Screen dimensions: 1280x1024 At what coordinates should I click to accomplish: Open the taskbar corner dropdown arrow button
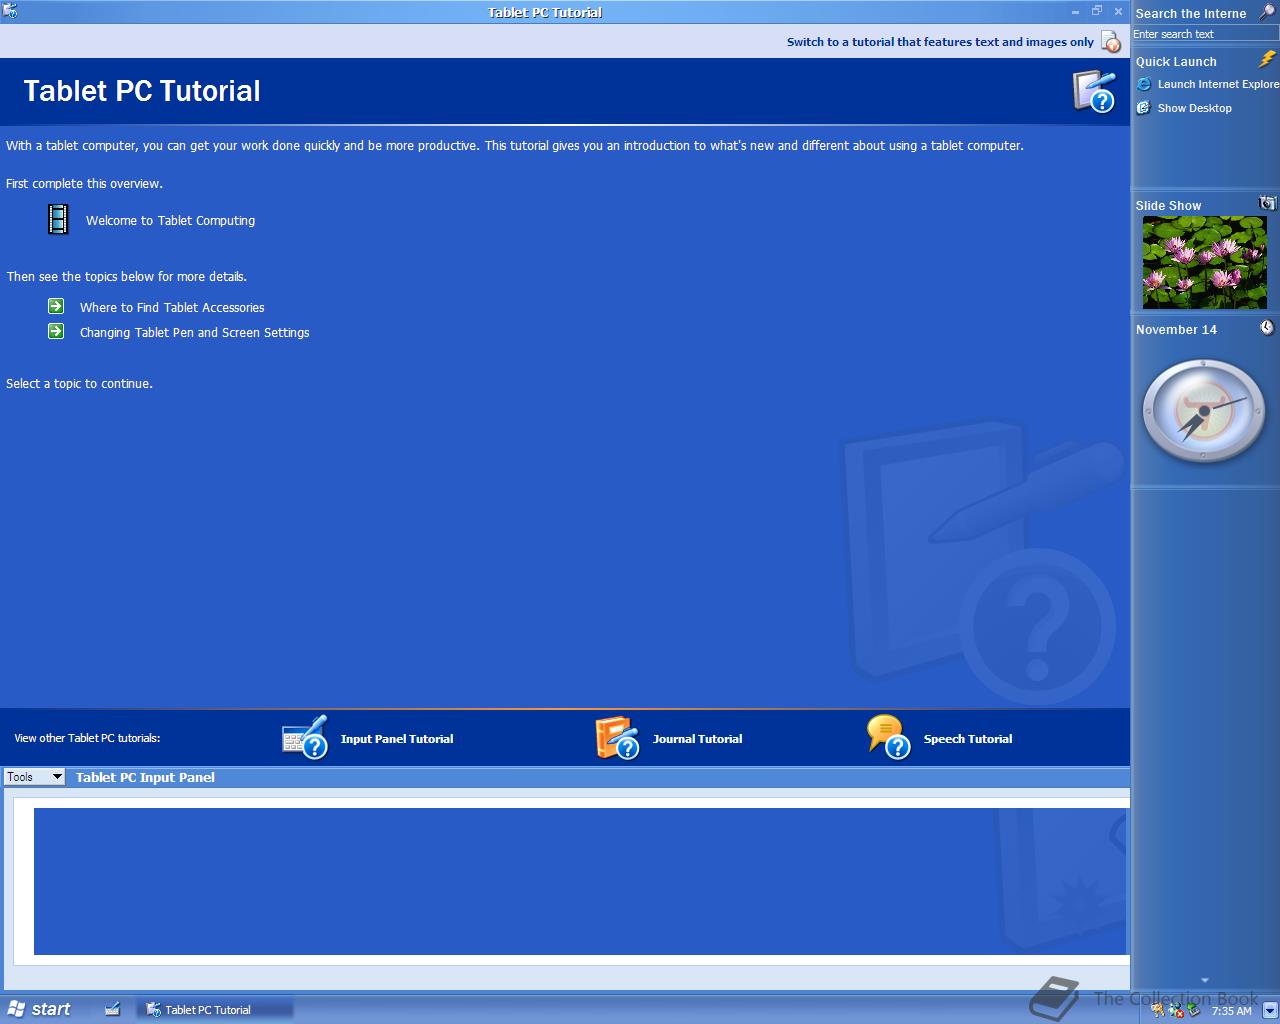point(1269,1010)
